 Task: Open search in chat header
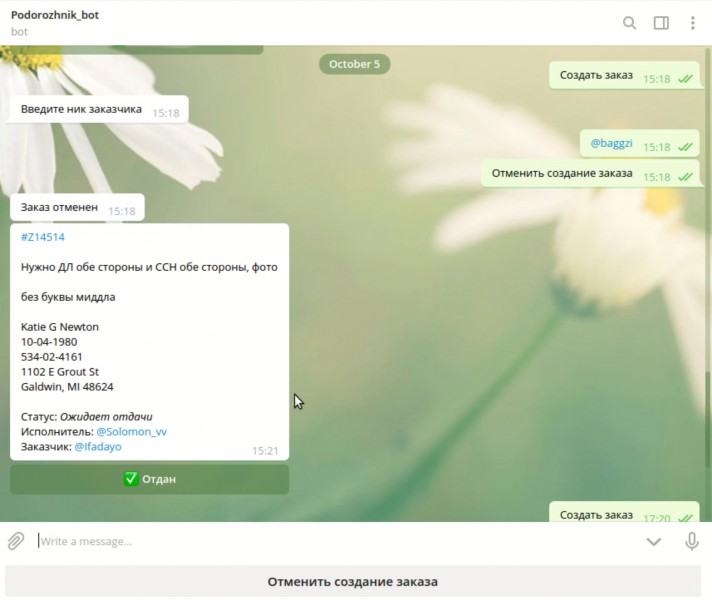pyautogui.click(x=629, y=23)
